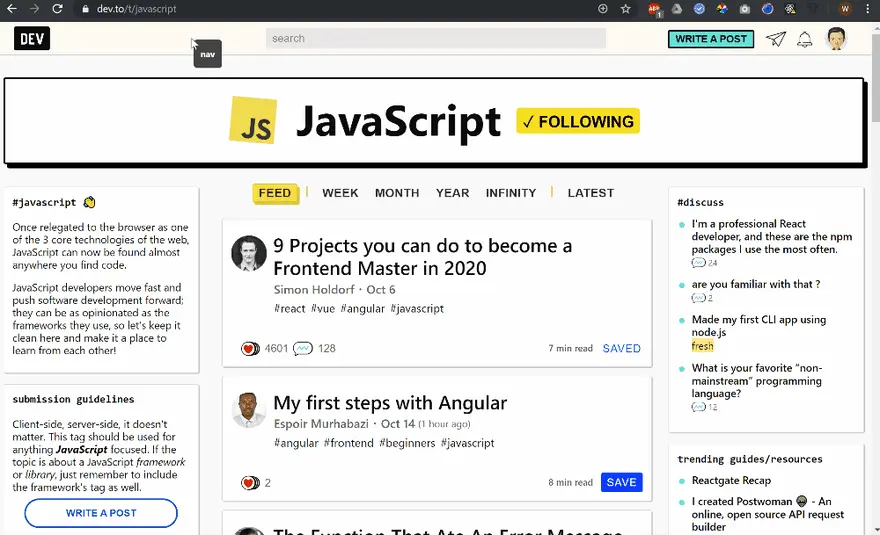Open the React DevTools extension icon

click(790, 8)
